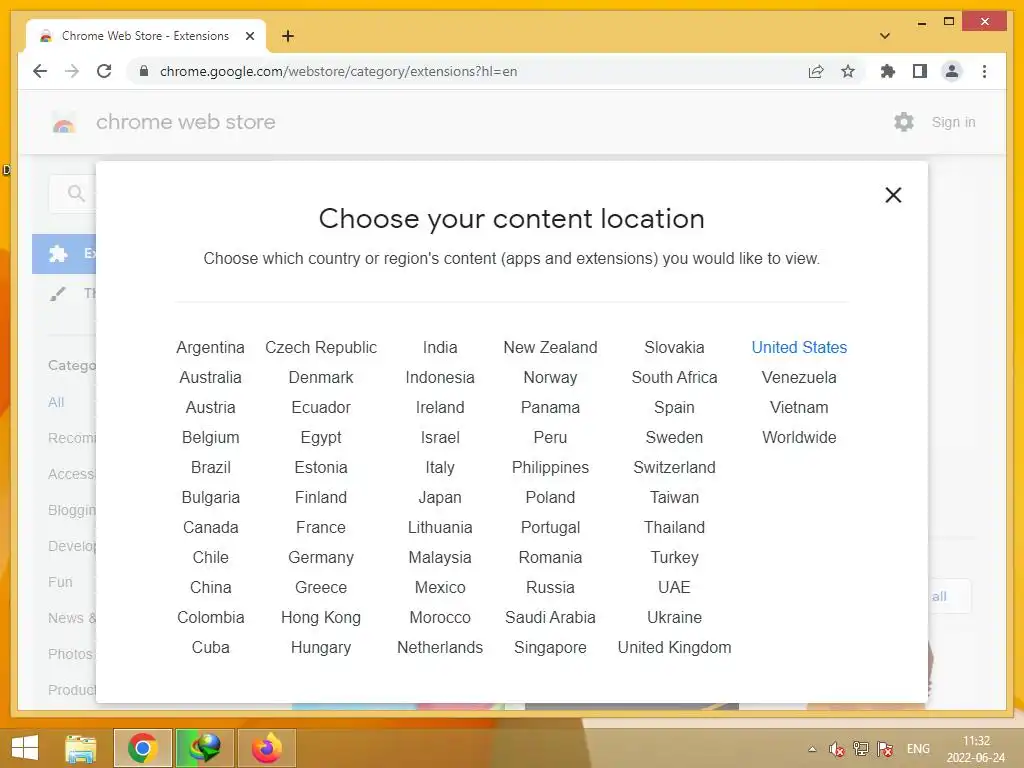Select Hungary
Image resolution: width=1024 pixels, height=768 pixels.
(321, 648)
